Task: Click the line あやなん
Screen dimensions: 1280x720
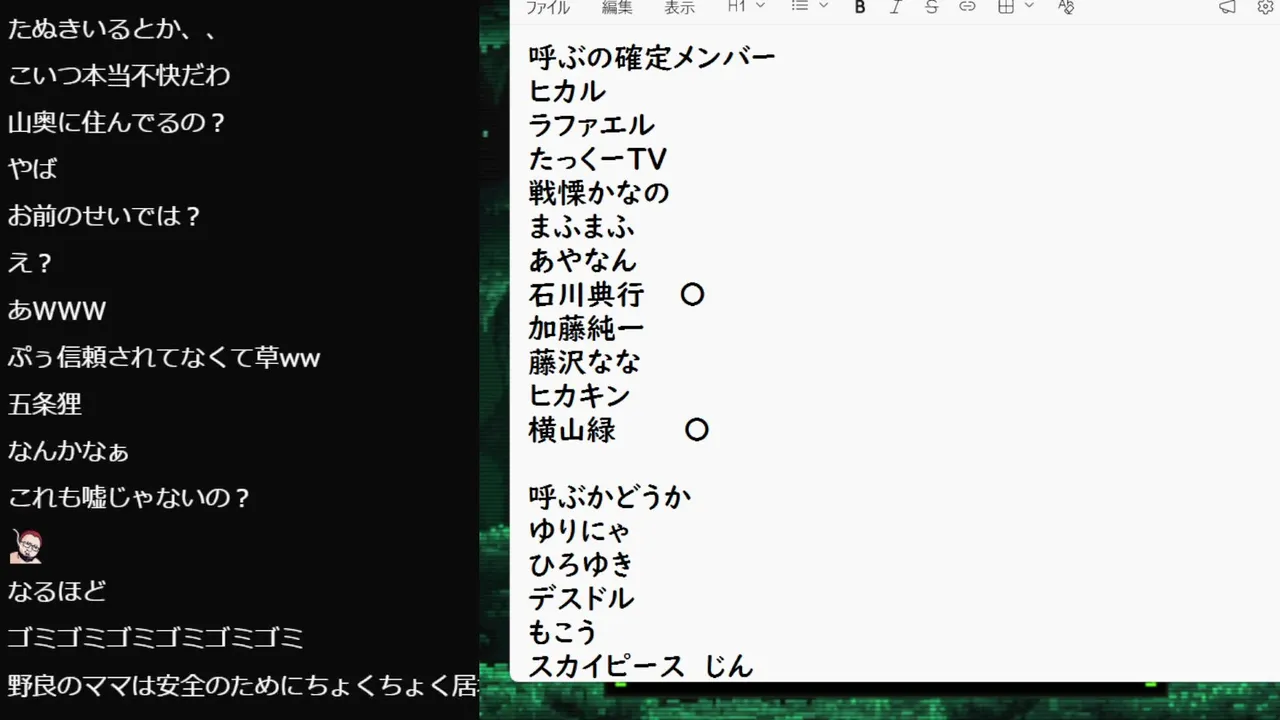Action: point(582,260)
